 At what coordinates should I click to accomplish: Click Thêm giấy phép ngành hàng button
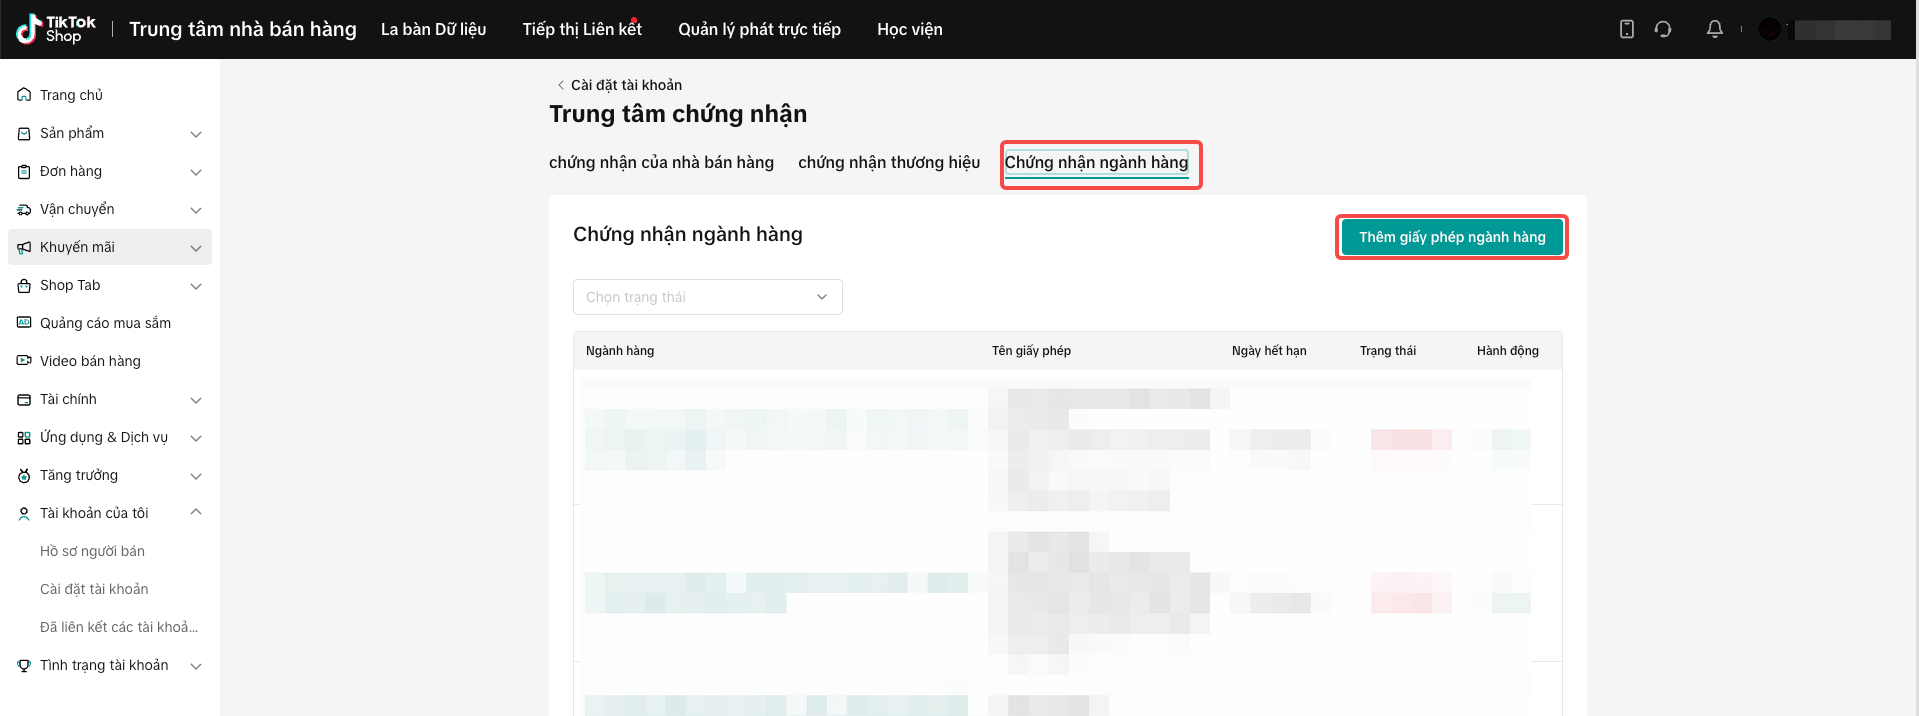click(x=1451, y=237)
